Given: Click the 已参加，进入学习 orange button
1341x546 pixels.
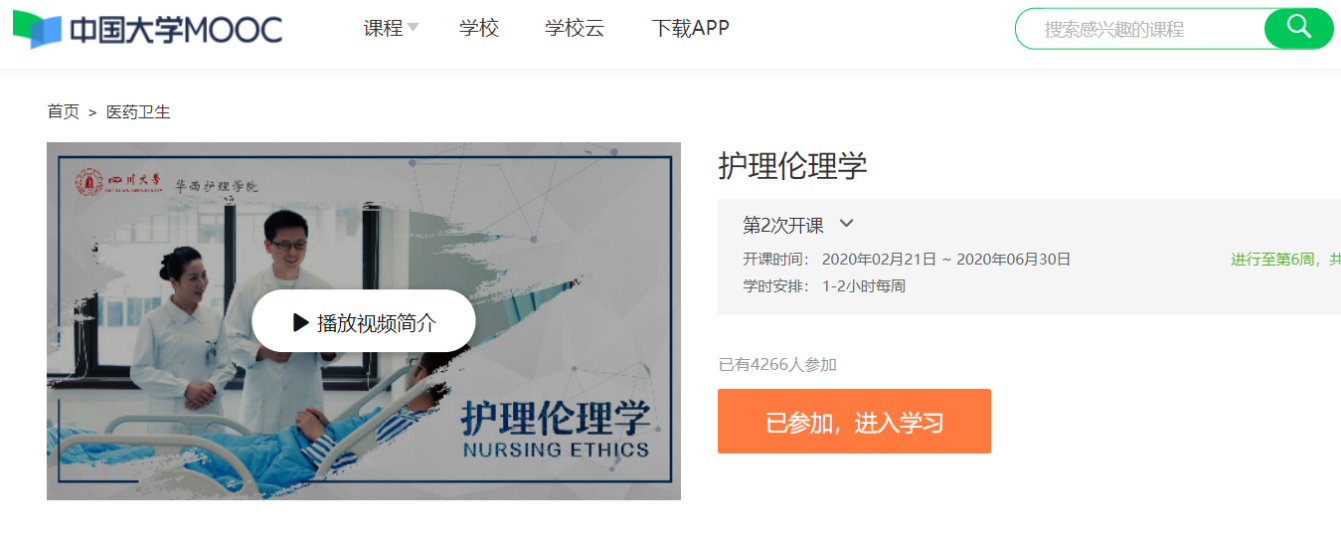Looking at the screenshot, I should [x=854, y=421].
